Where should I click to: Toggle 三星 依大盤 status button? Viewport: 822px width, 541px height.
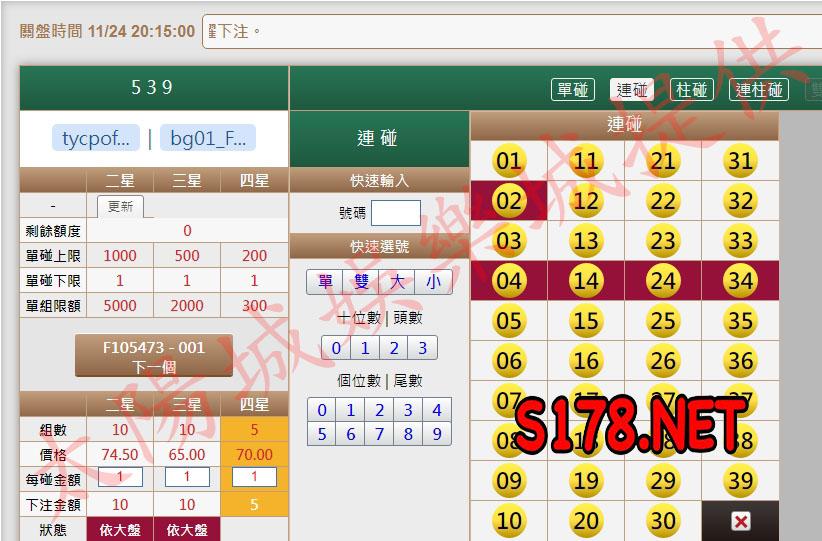[187, 529]
